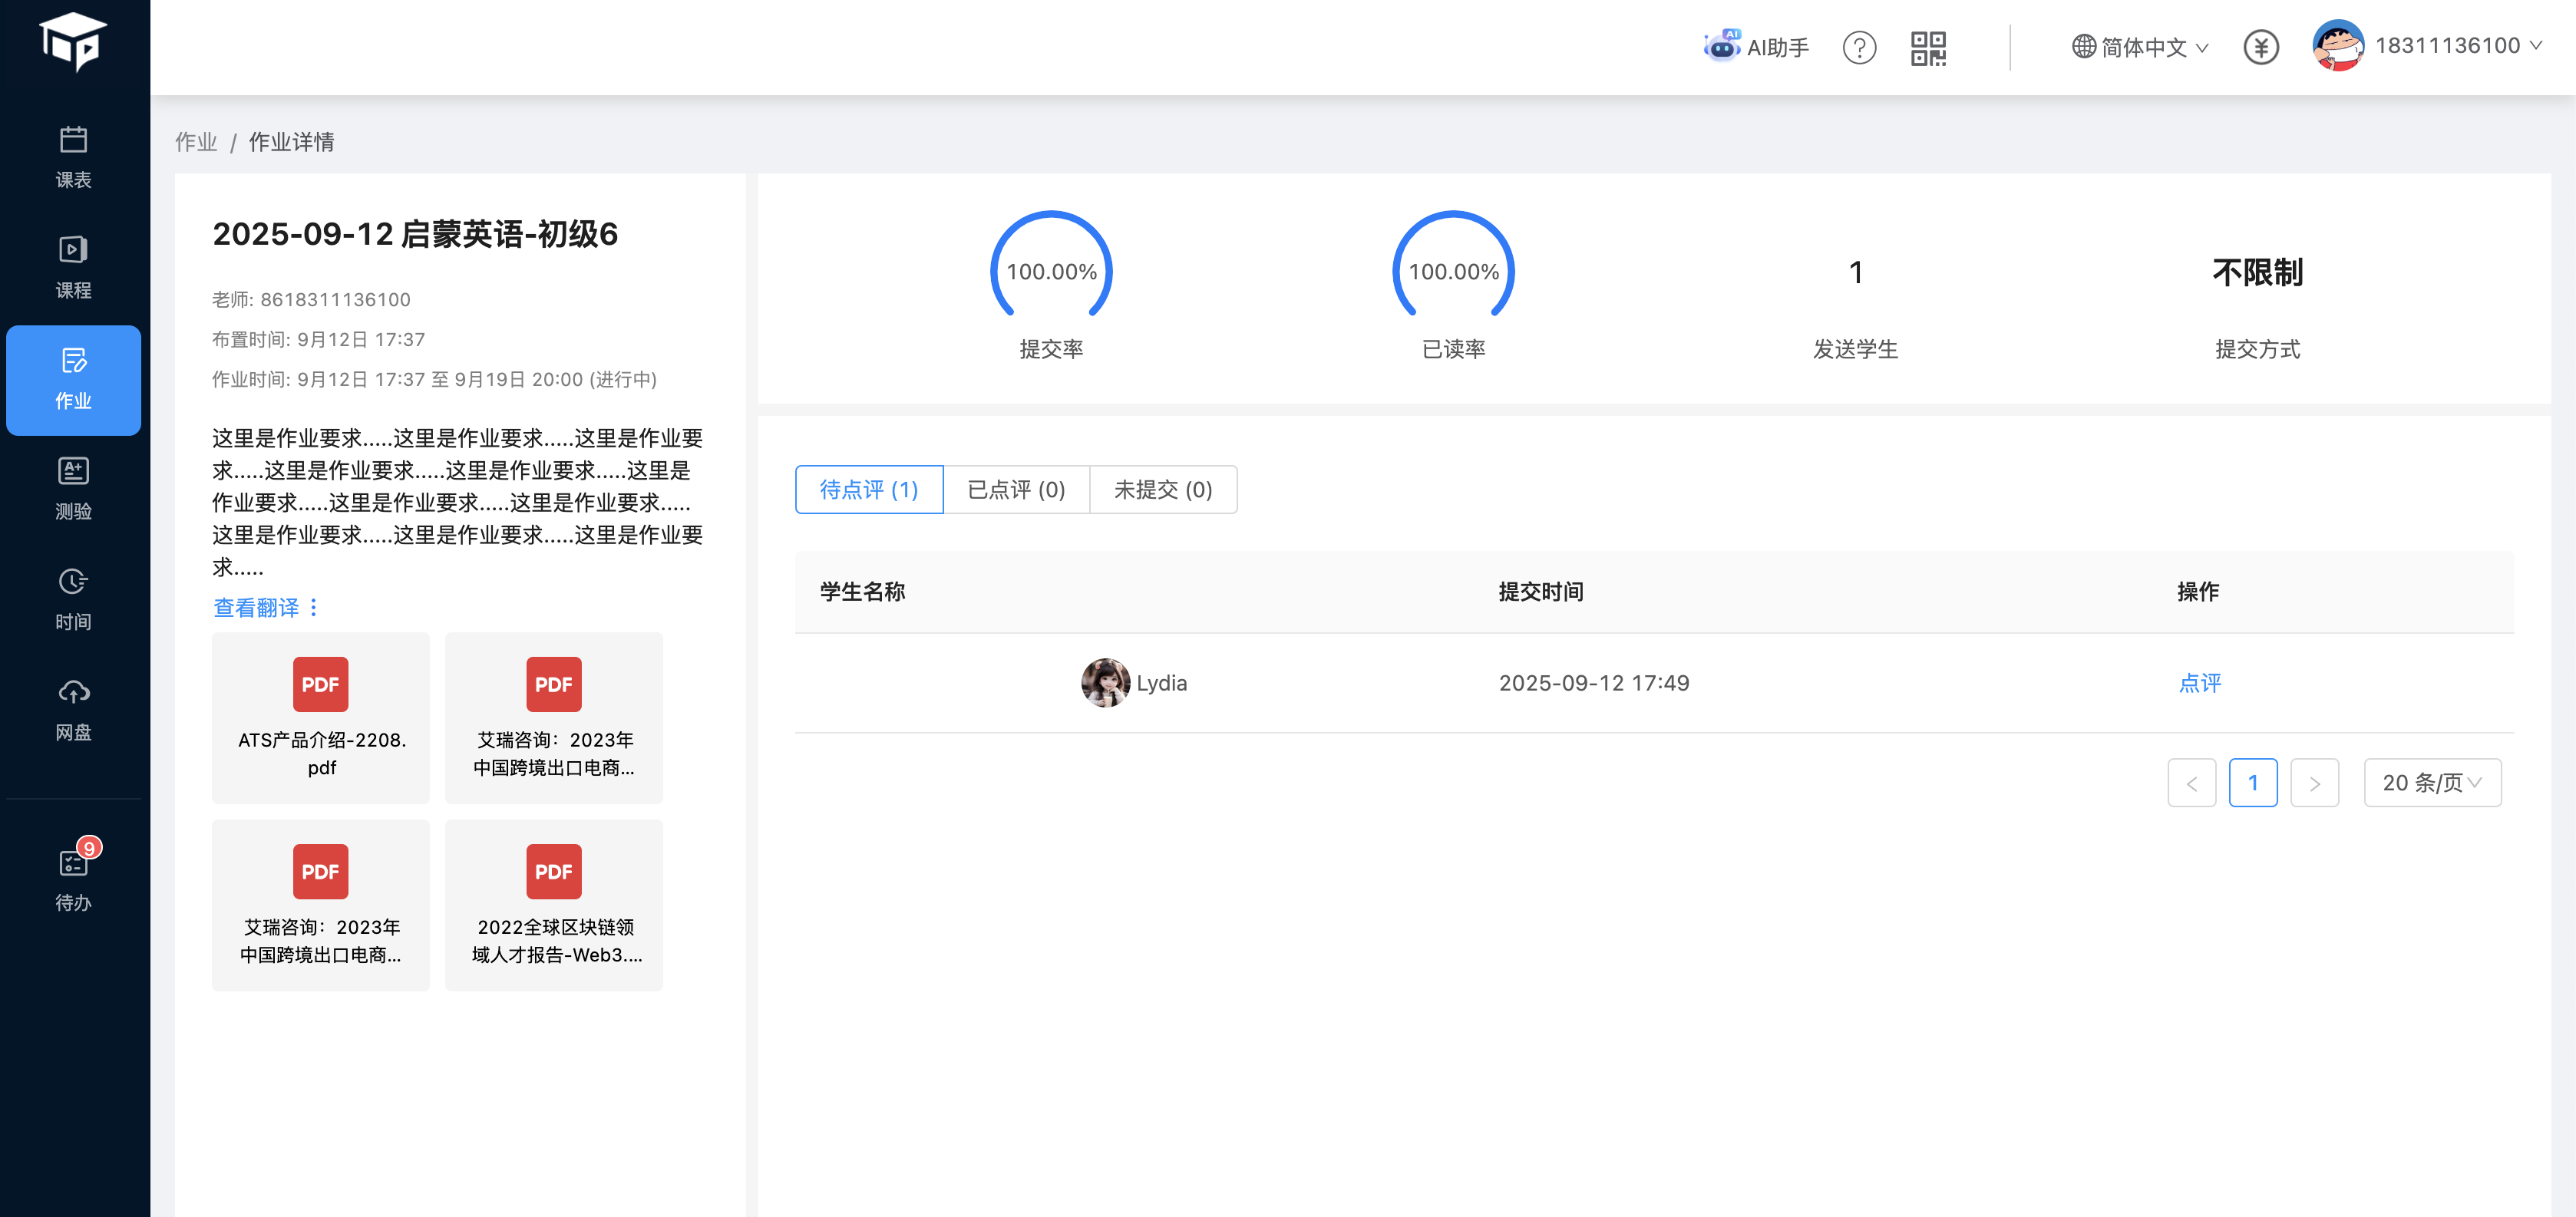Open the 网盘 cloud drive icon
2576x1217 pixels.
[73, 709]
